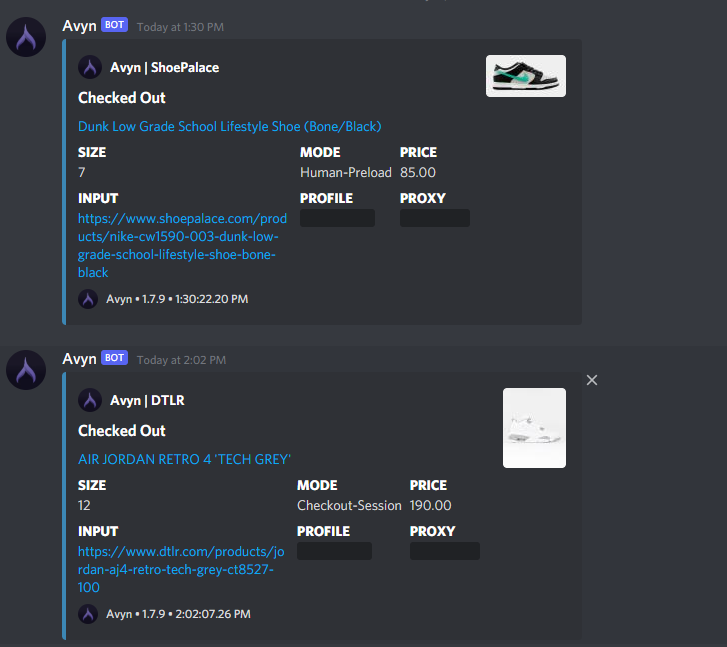This screenshot has height=647, width=727.
Task: Click the 'Avyn | ShoePalace' author title
Action: (165, 68)
